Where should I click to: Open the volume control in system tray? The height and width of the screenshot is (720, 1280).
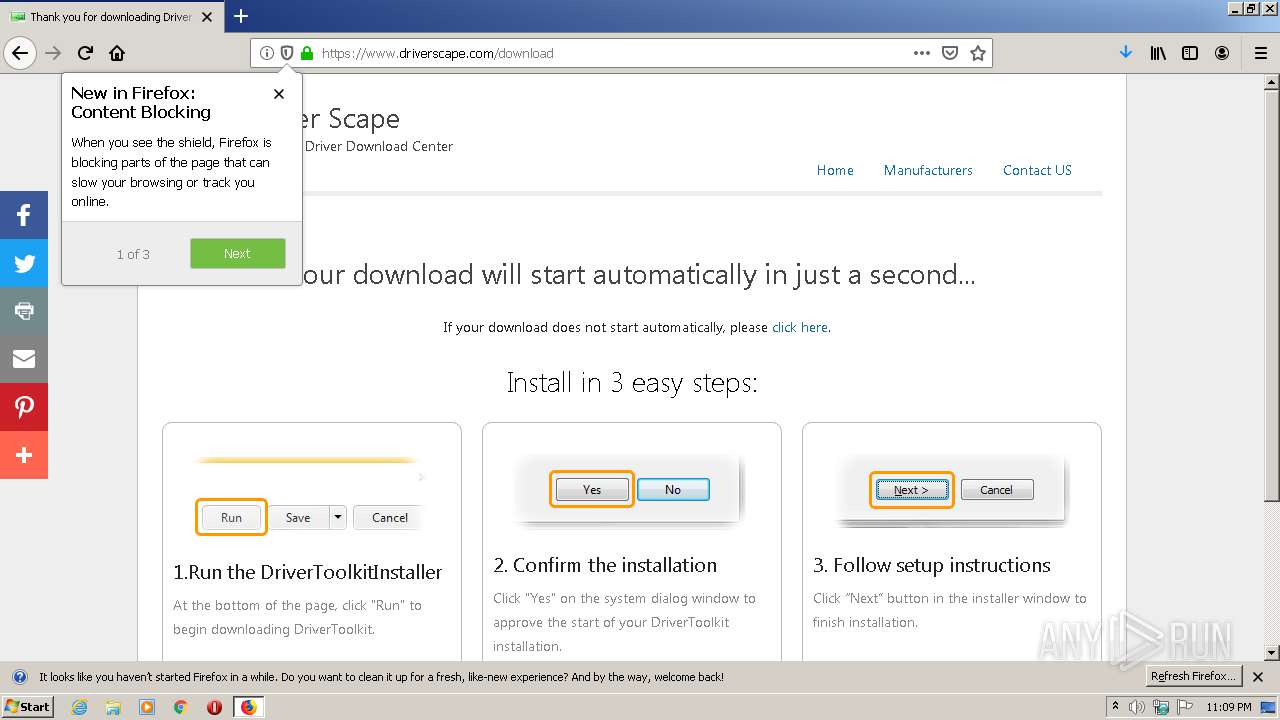tap(1137, 707)
